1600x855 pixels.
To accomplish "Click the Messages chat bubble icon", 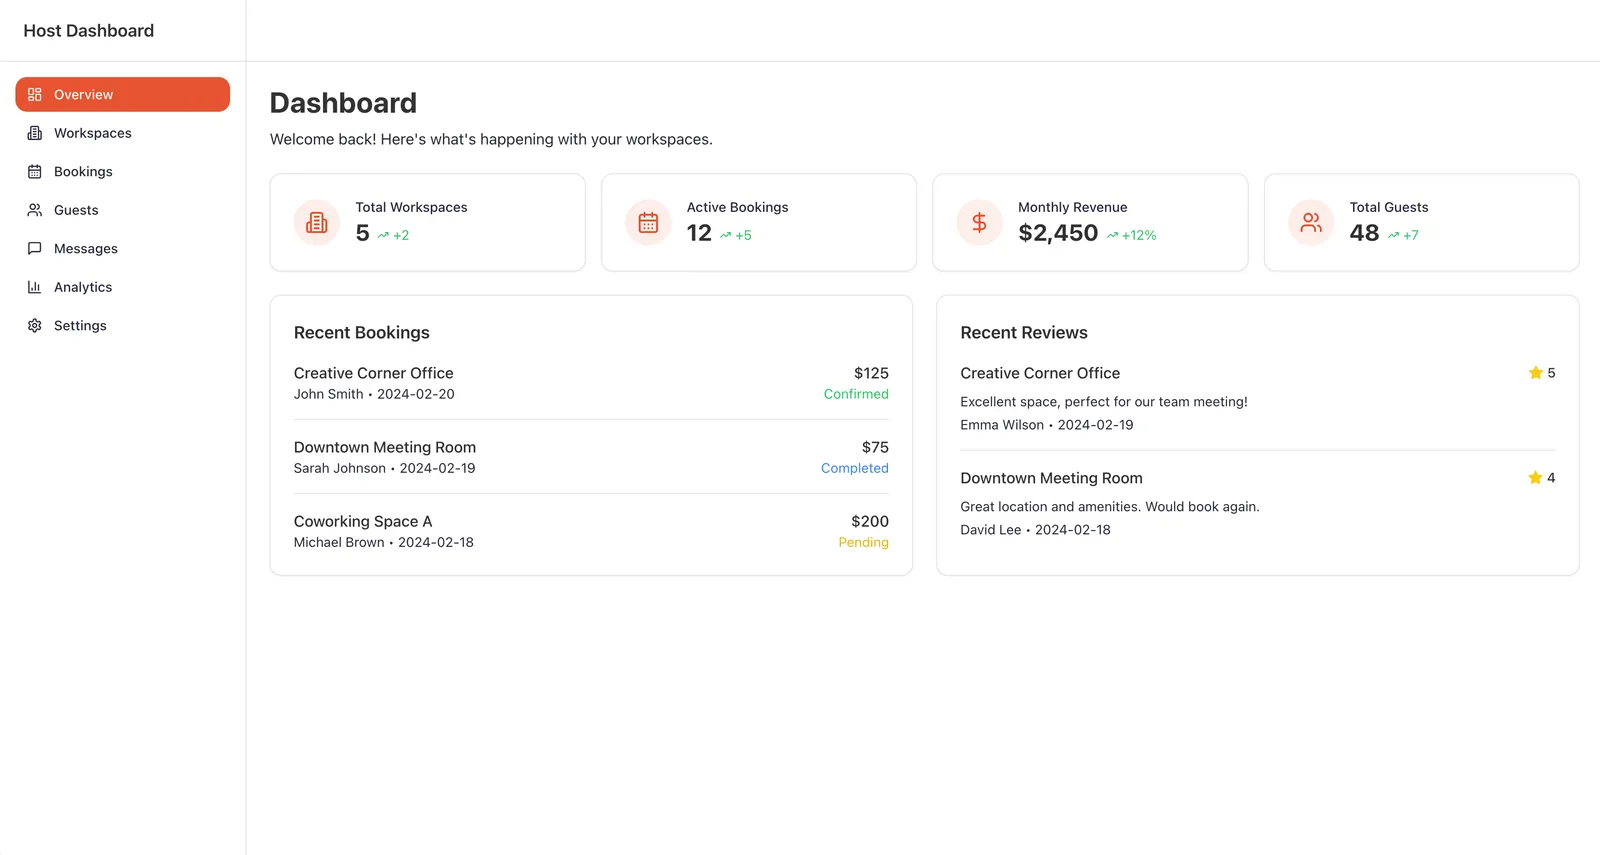I will tap(35, 249).
